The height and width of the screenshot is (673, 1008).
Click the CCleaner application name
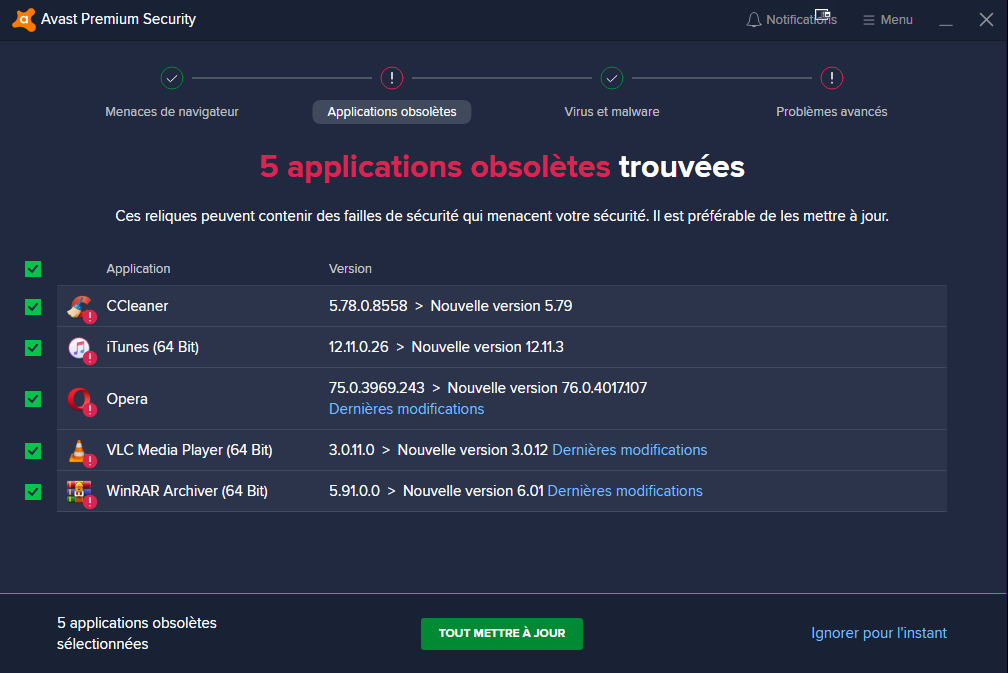137,306
